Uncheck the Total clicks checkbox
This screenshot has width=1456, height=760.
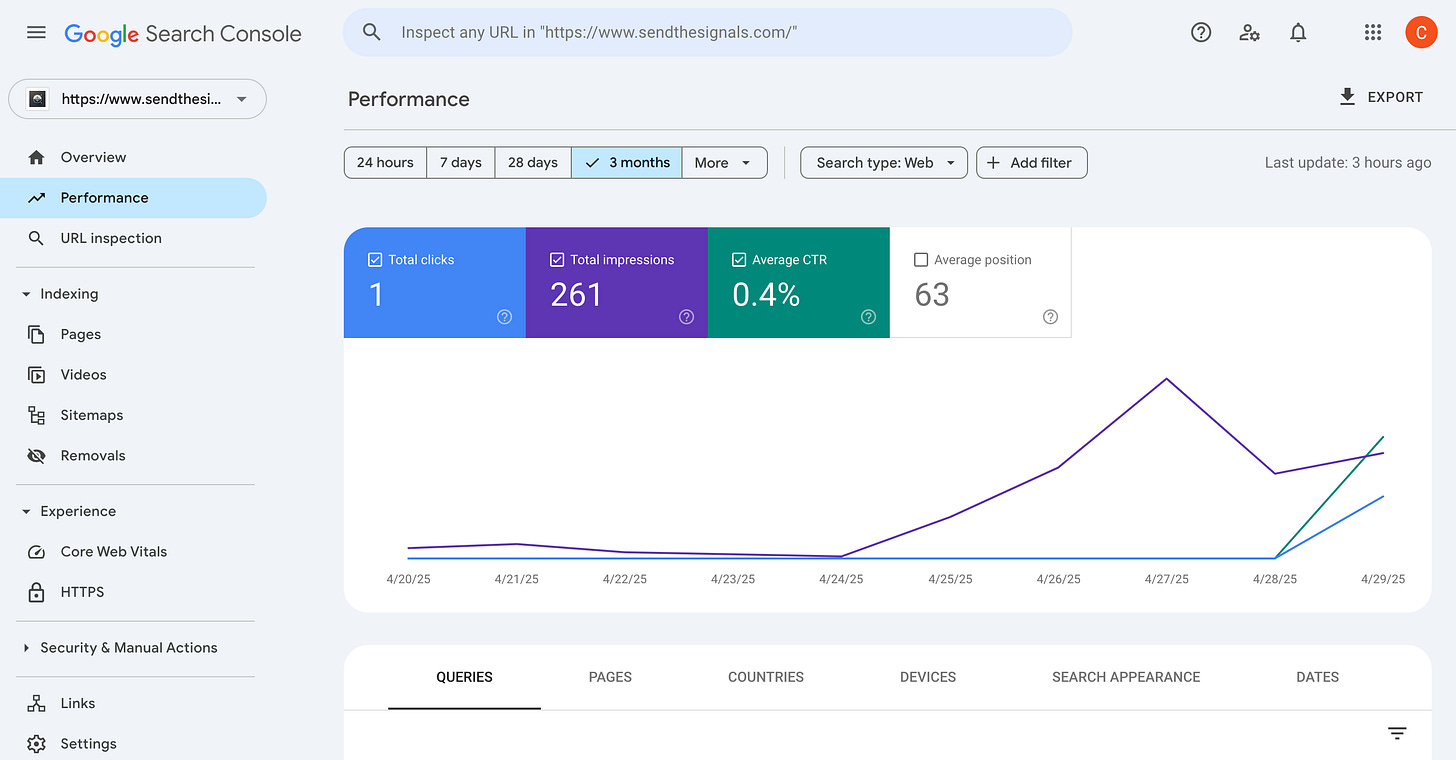(375, 259)
